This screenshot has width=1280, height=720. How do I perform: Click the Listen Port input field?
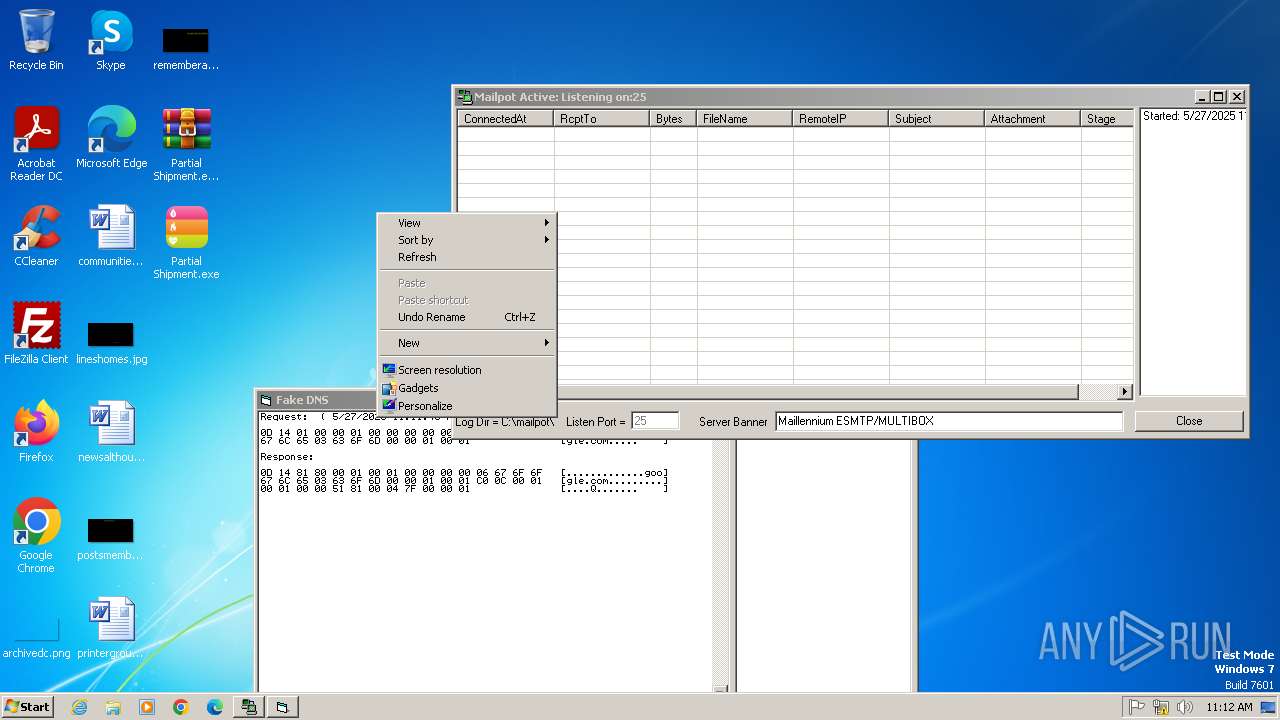pyautogui.click(x=655, y=421)
